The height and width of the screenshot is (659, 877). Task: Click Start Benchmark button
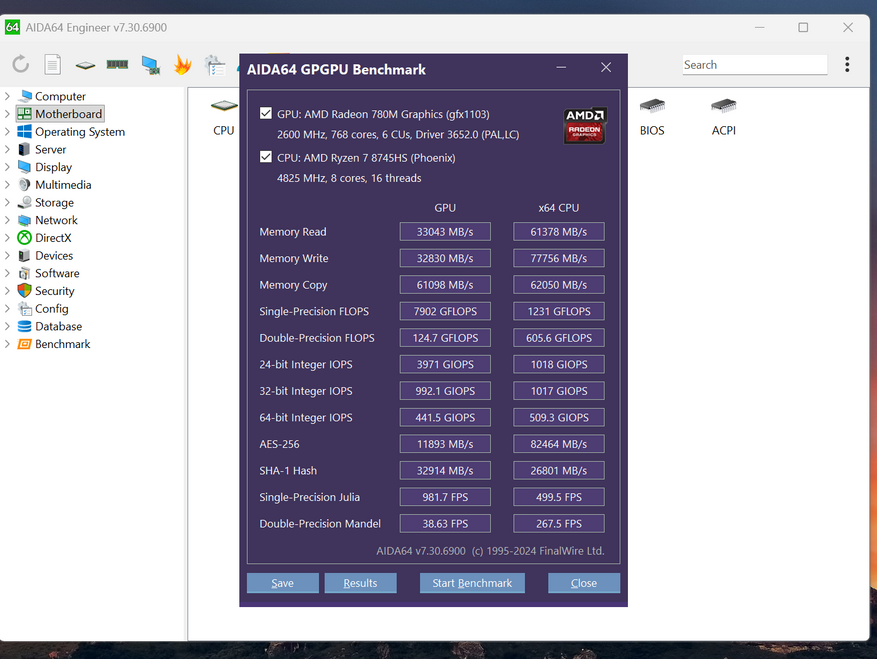472,583
